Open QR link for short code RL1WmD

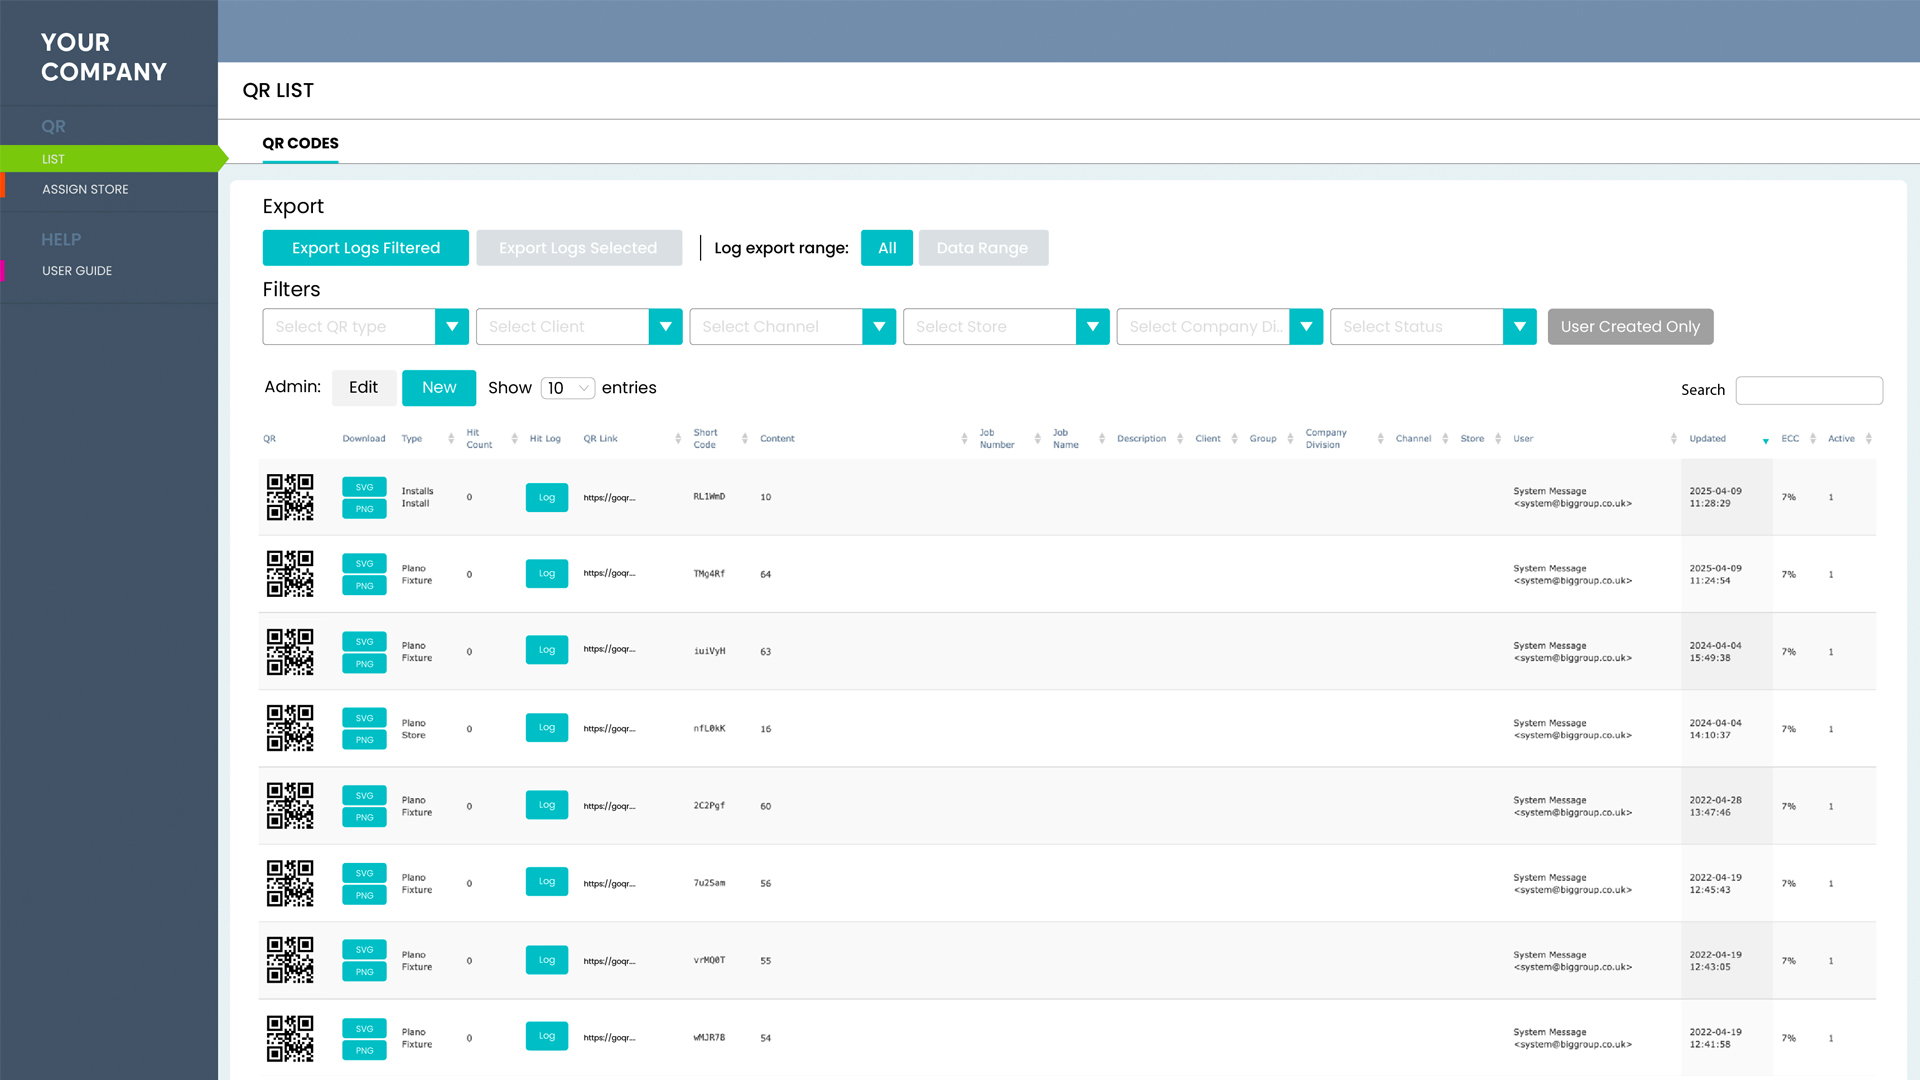pos(609,497)
